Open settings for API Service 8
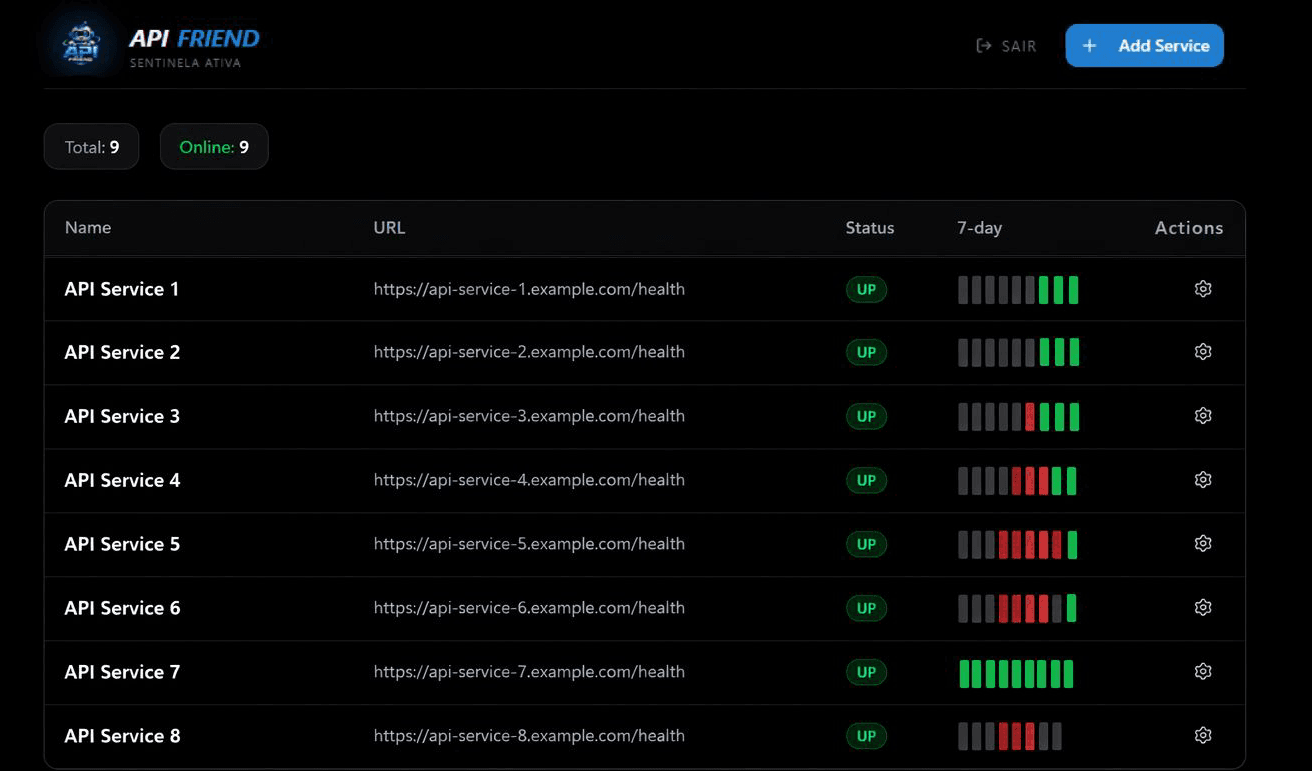Screen dimensions: 1312x771 coord(1203,735)
